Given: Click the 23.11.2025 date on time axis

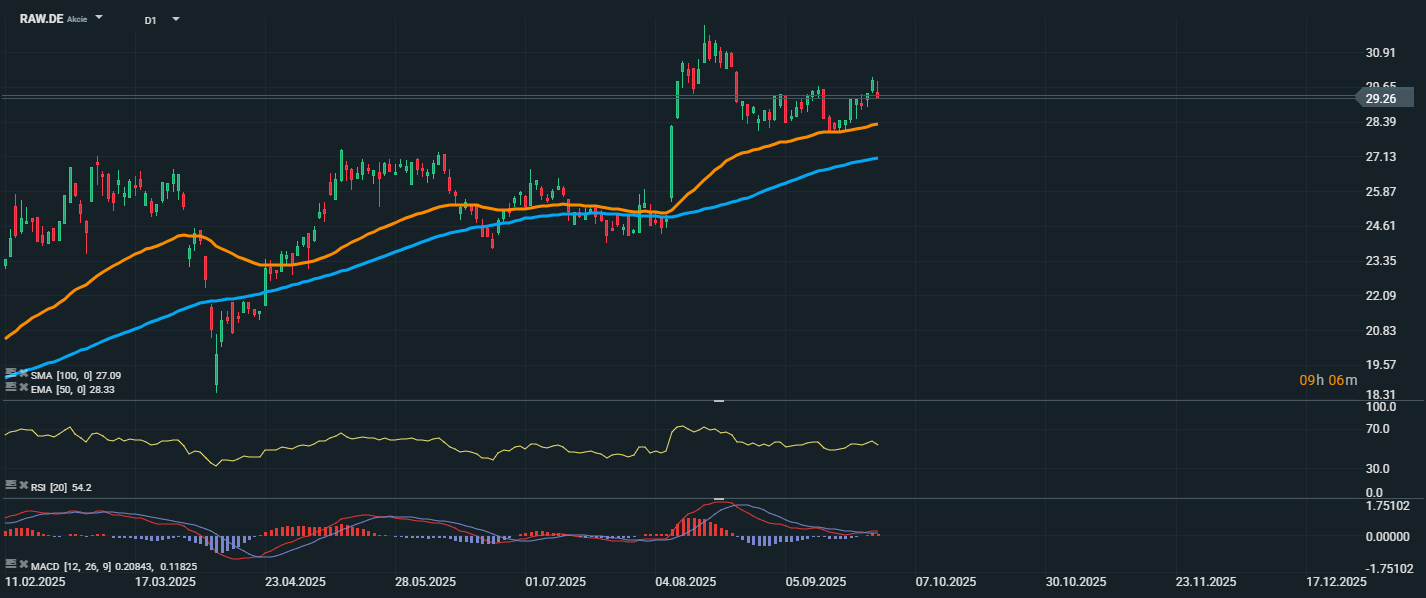Looking at the screenshot, I should 1206,582.
